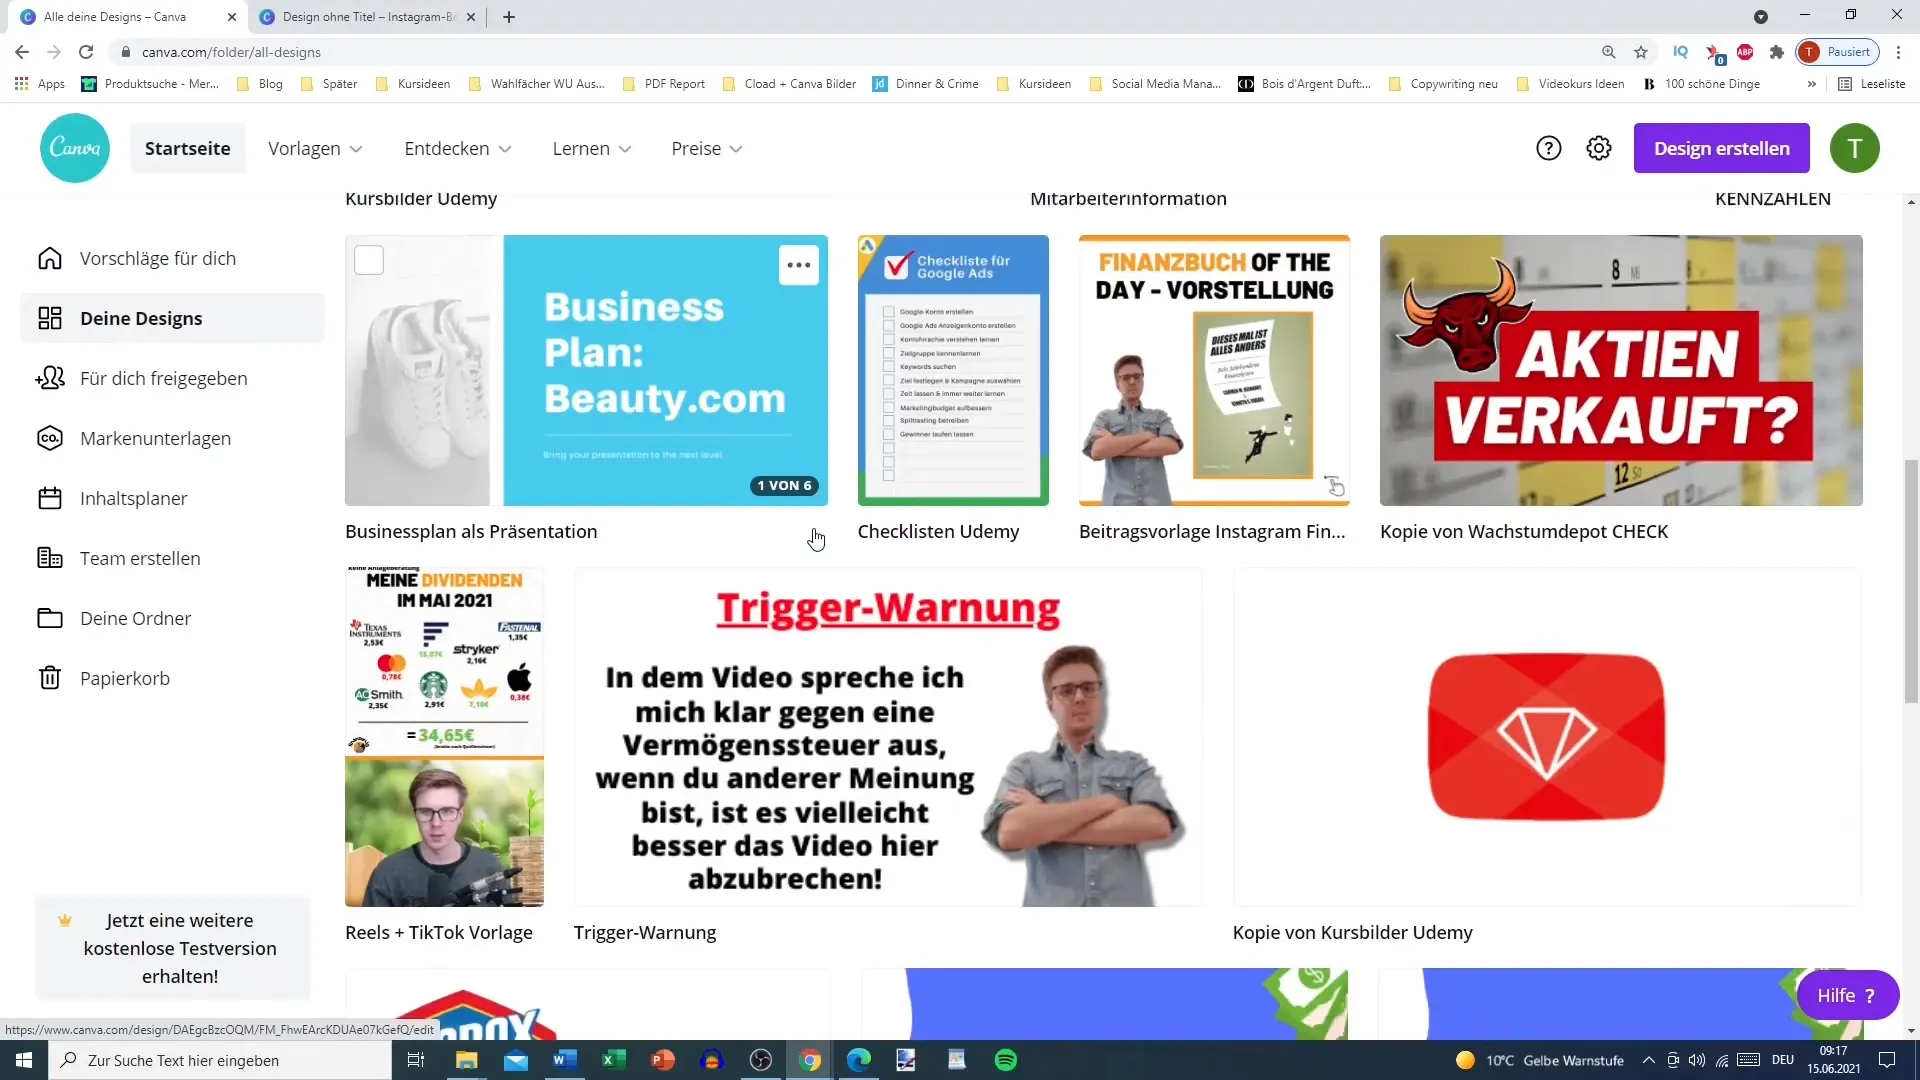
Task: Open the red YouTube logo design thumbnail
Action: [1547, 737]
